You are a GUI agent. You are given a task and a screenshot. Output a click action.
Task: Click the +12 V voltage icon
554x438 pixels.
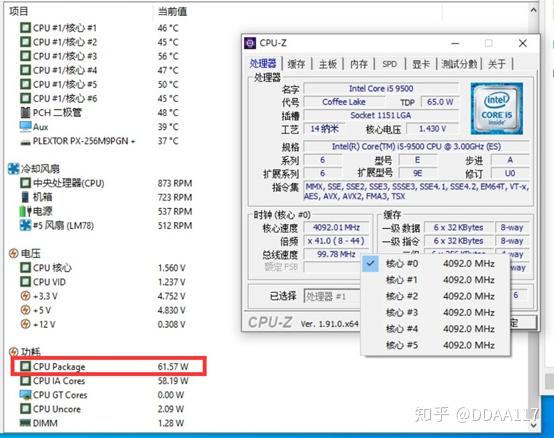point(25,324)
